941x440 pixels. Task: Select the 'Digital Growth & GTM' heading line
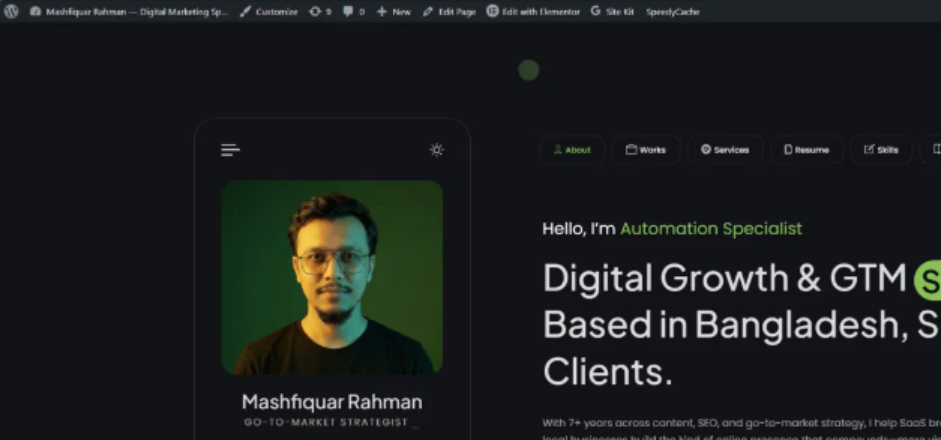click(724, 278)
